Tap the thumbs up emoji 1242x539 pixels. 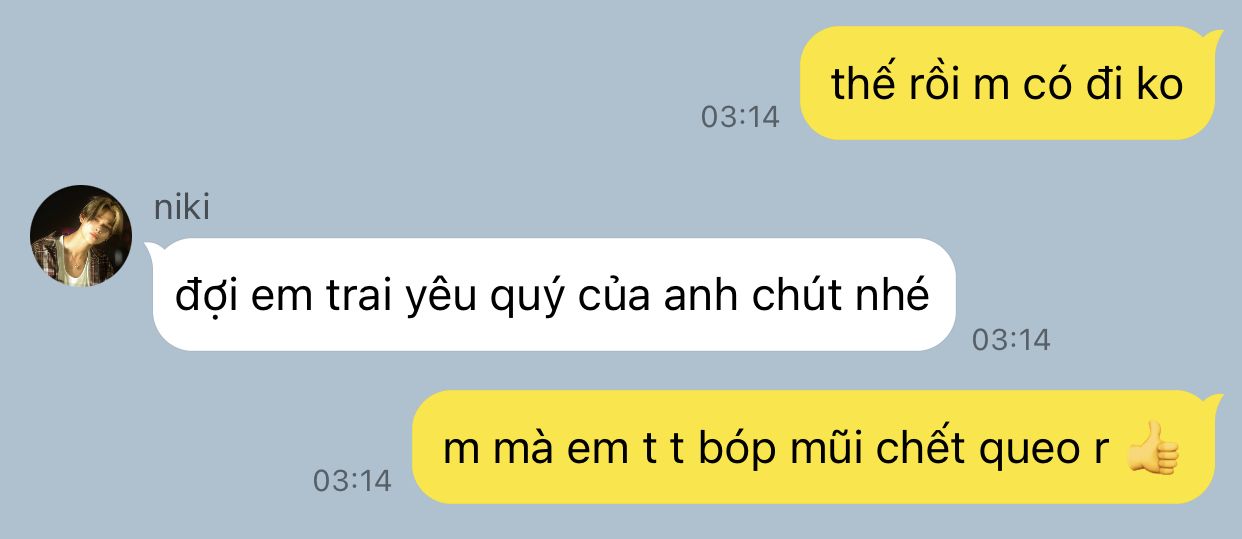(1153, 448)
